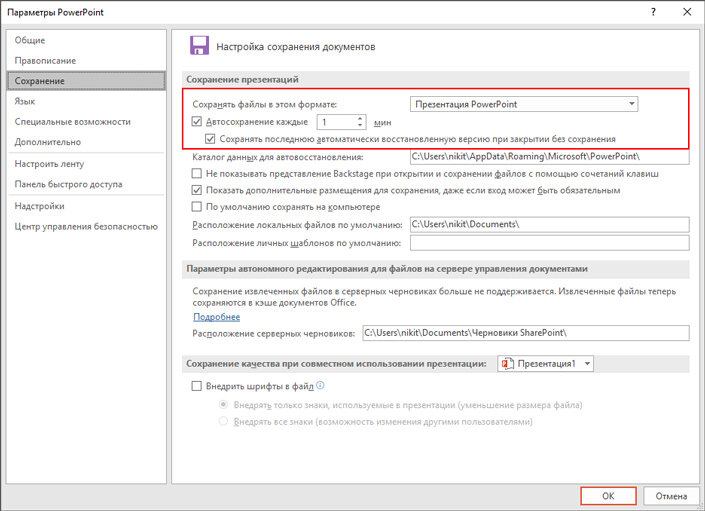Click the info icon next to Внедрить шрифты в файл
Viewport: 705px width, 511px height.
click(x=320, y=385)
